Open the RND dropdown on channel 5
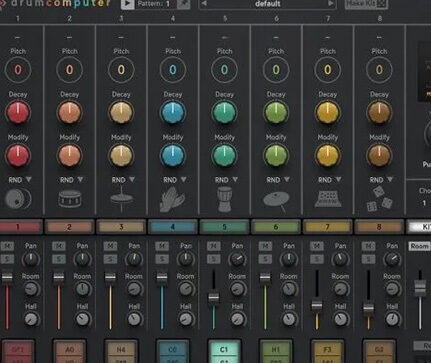The height and width of the screenshot is (363, 431). tap(226, 180)
